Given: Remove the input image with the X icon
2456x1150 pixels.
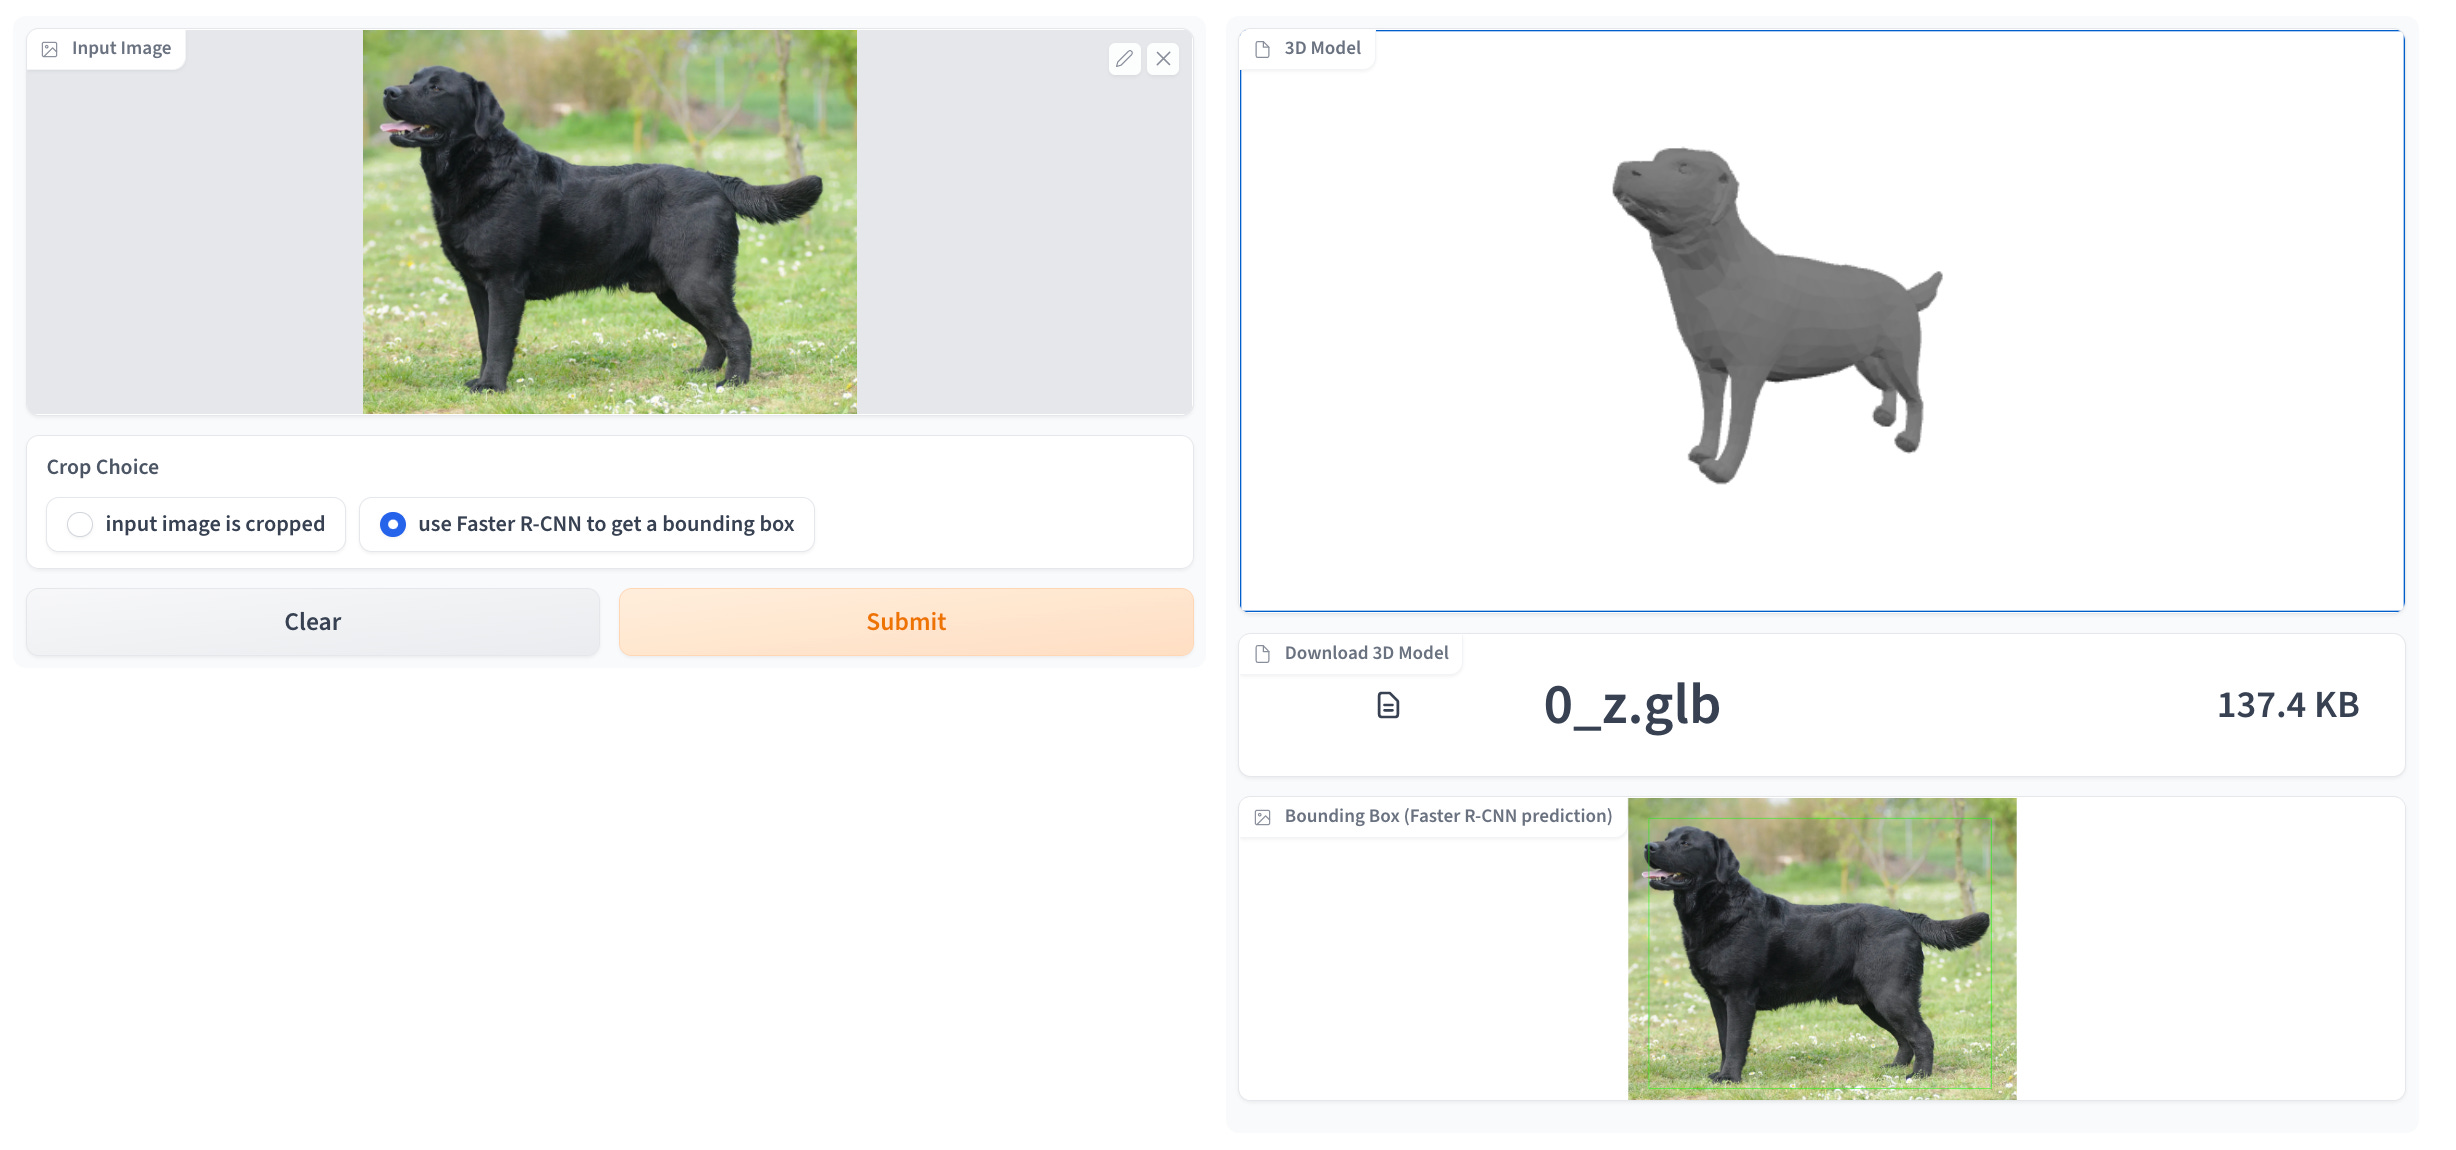Looking at the screenshot, I should [x=1163, y=59].
